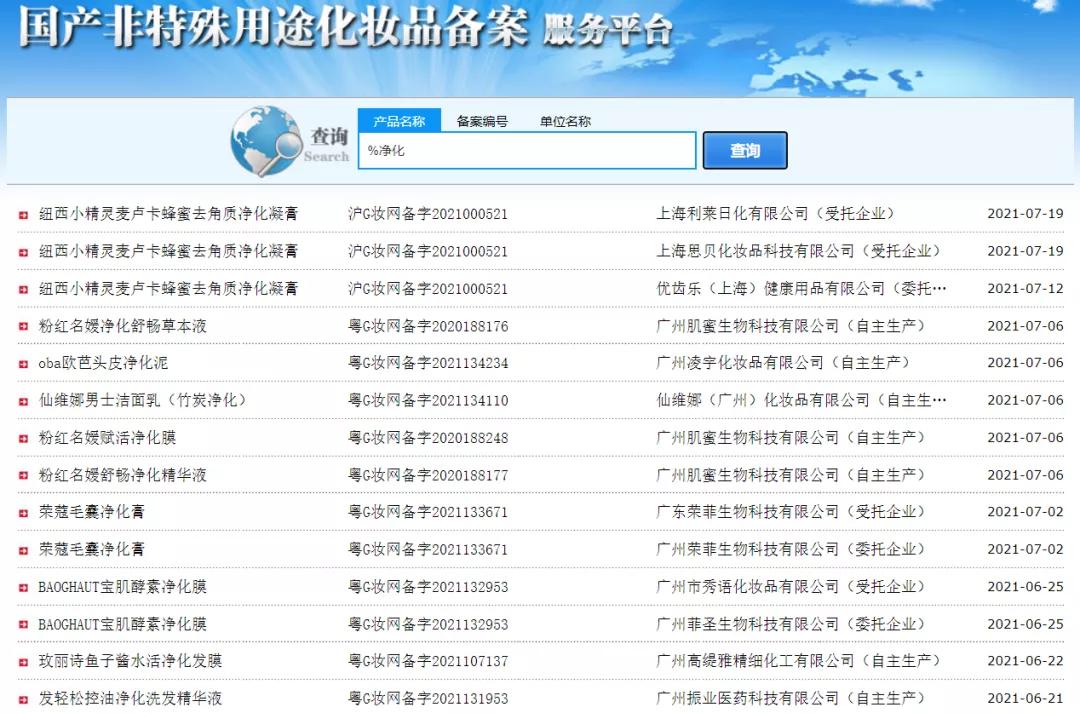Switch to the 单位名称 search tab
1080x713 pixels.
tap(564, 120)
